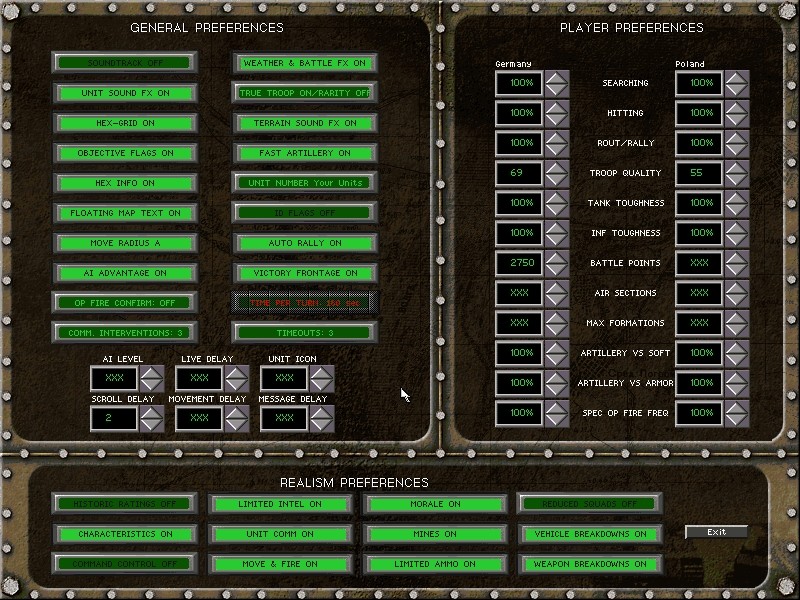This screenshot has height=600, width=800.
Task: Toggle Objective Flags On
Action: click(x=124, y=153)
